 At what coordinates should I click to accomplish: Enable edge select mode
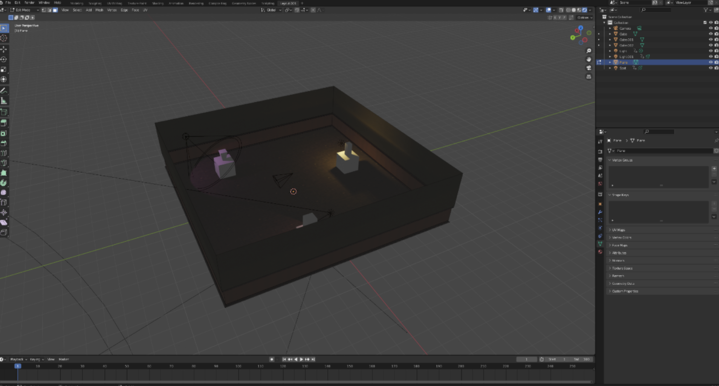pyautogui.click(x=50, y=10)
